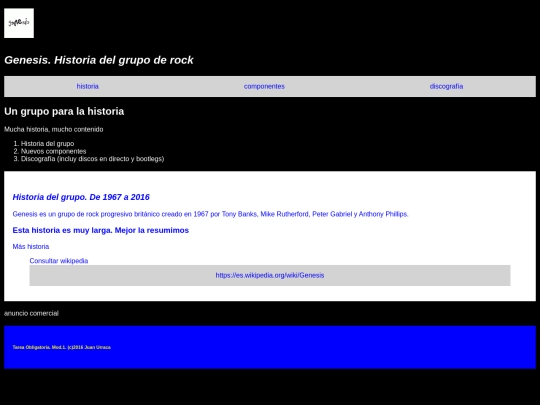The width and height of the screenshot is (540, 405).
Task: Open the componentes navigation link
Action: 264,86
